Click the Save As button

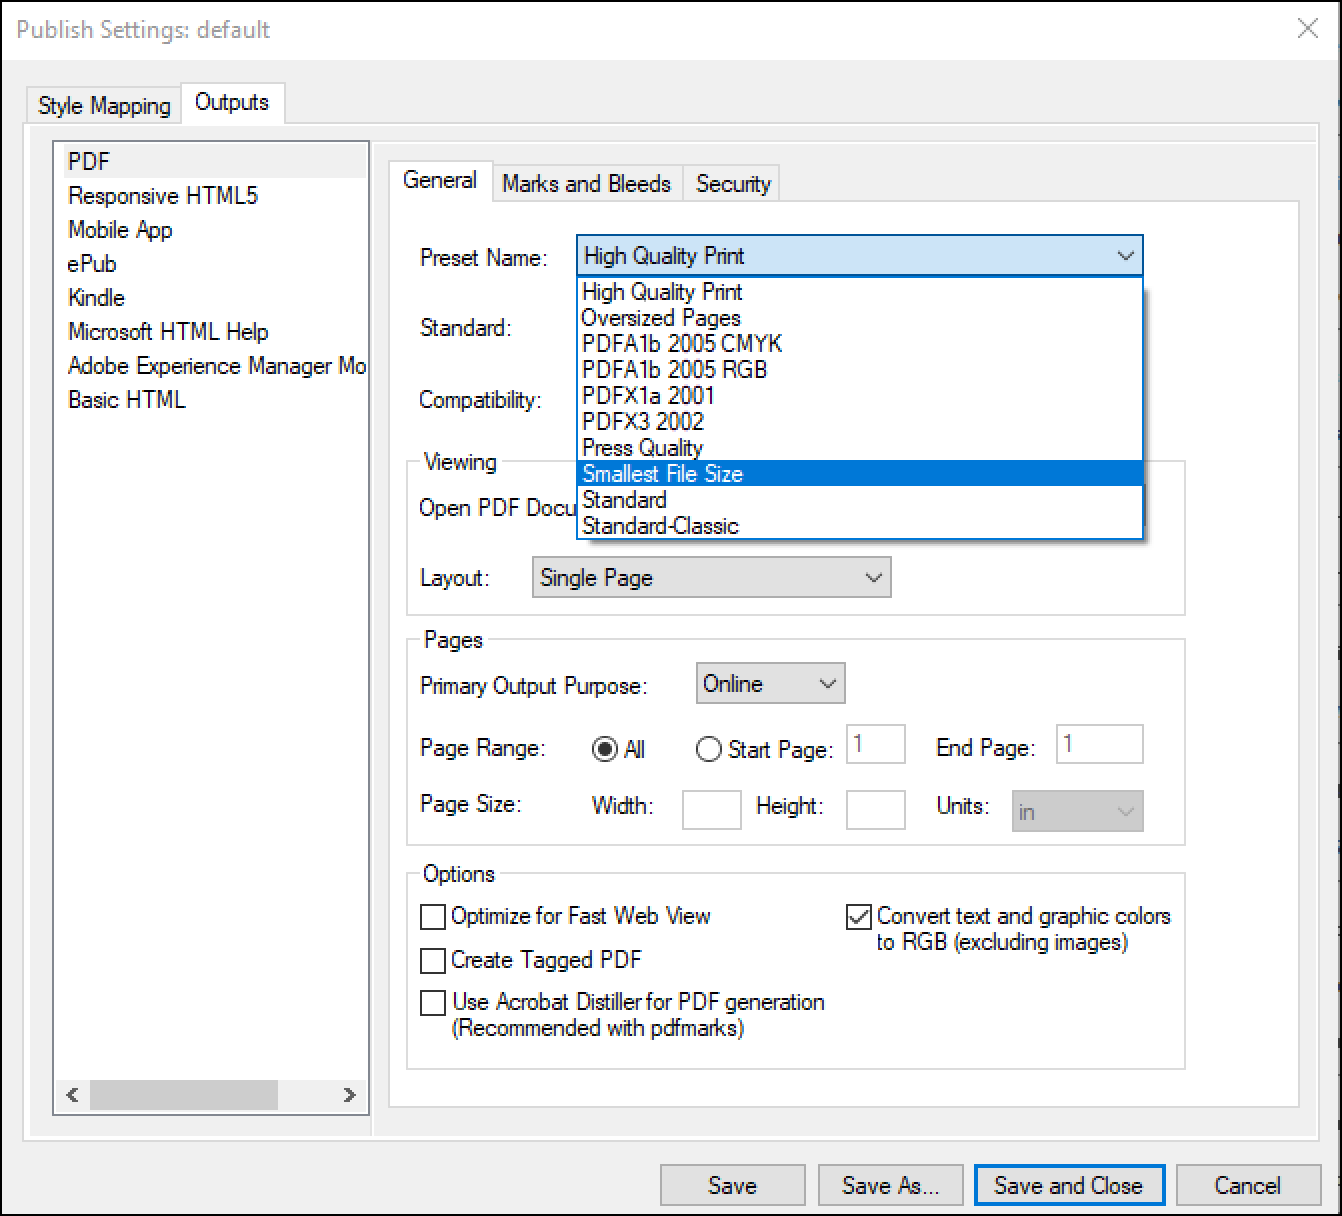889,1185
